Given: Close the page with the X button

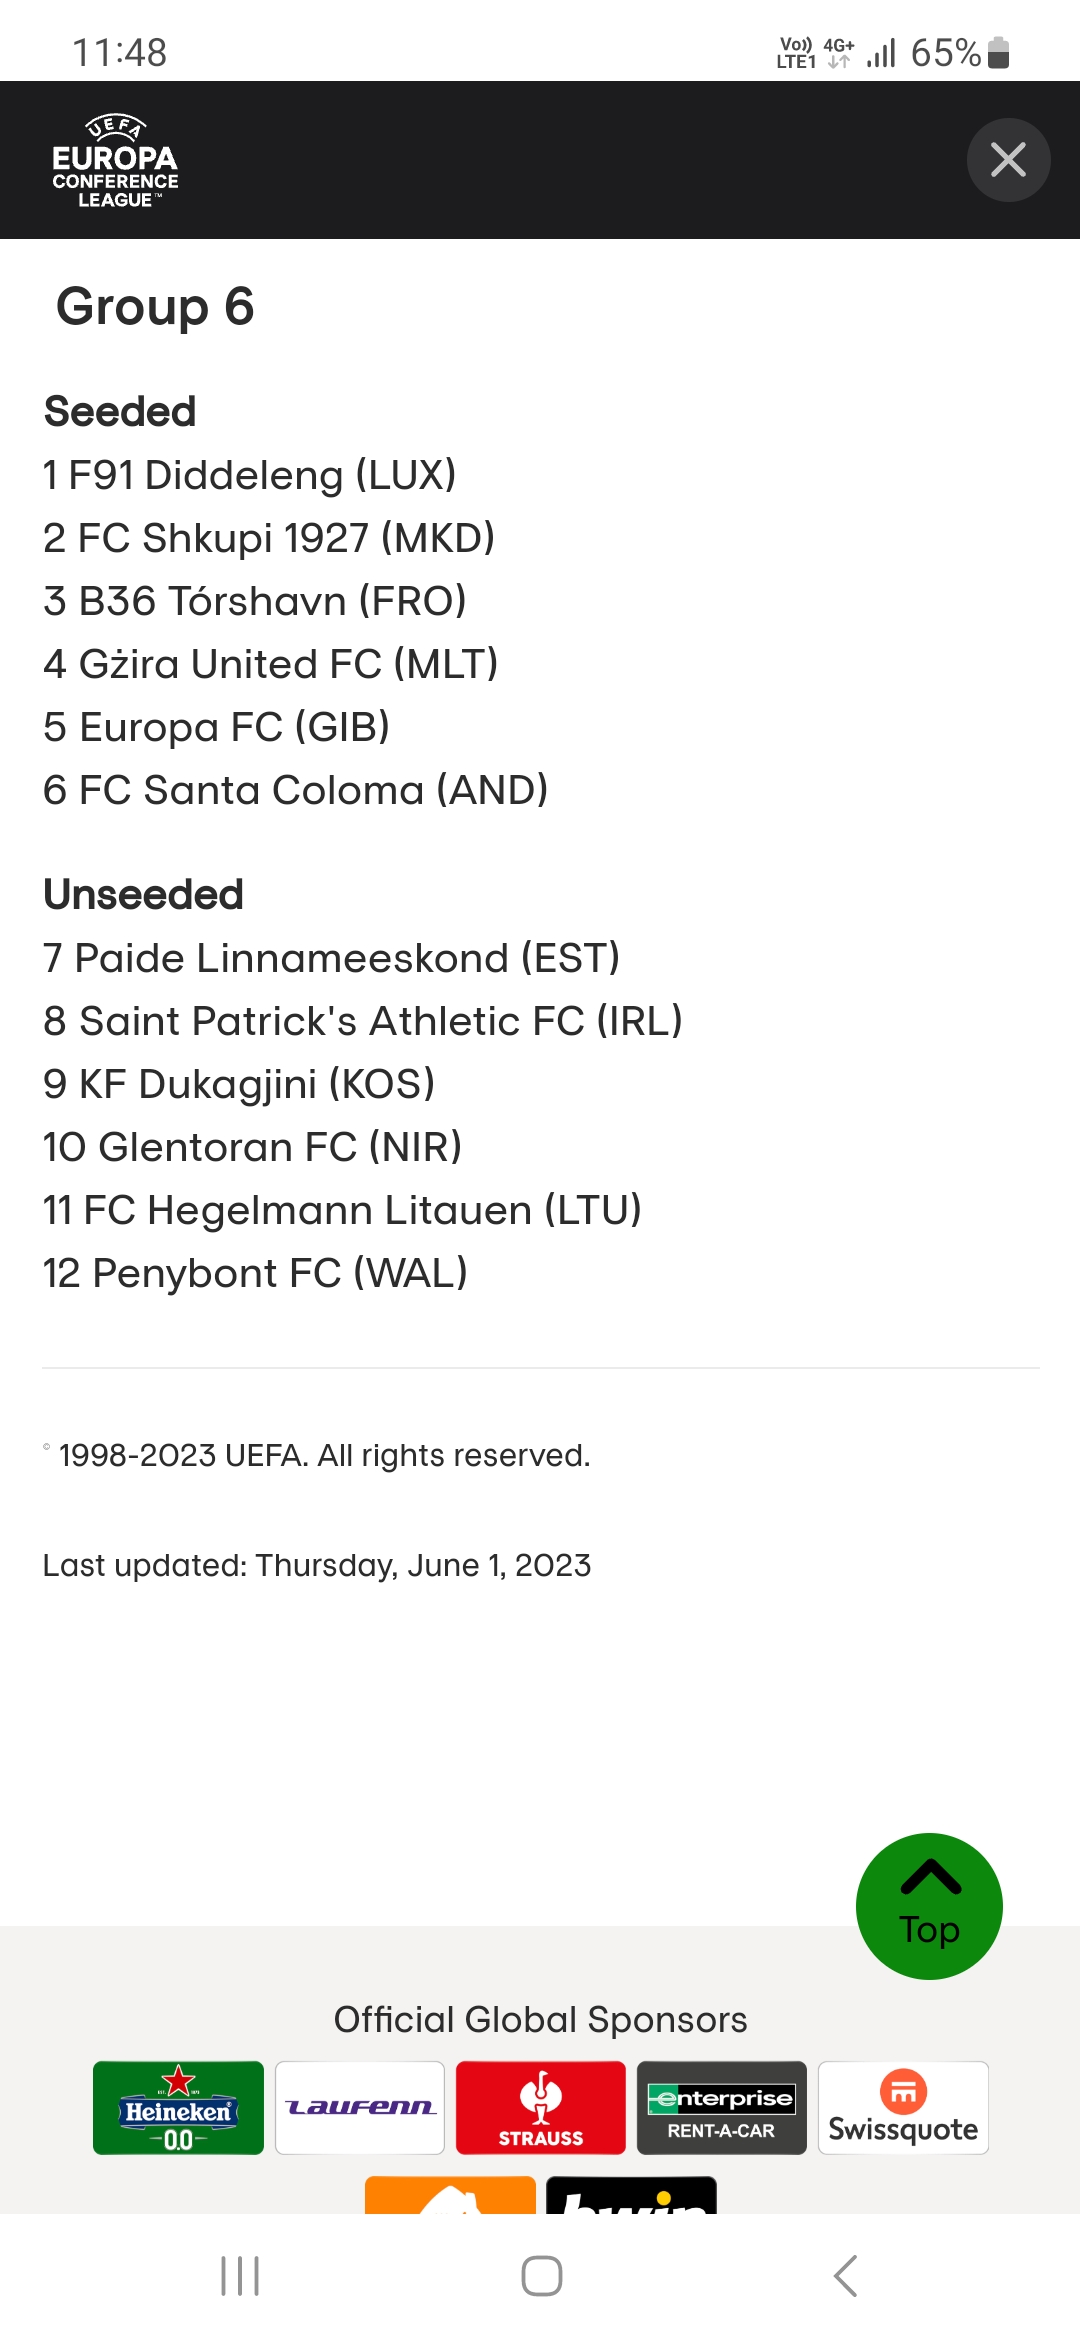Looking at the screenshot, I should point(1008,160).
